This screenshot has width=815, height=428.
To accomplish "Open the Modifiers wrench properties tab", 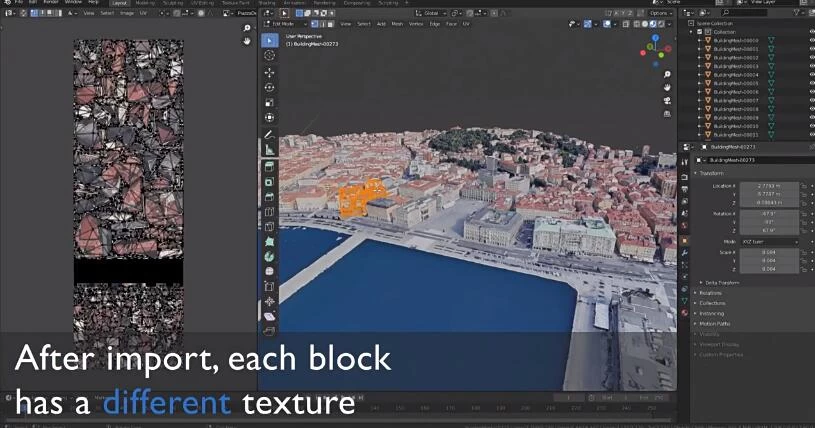I will click(x=684, y=253).
